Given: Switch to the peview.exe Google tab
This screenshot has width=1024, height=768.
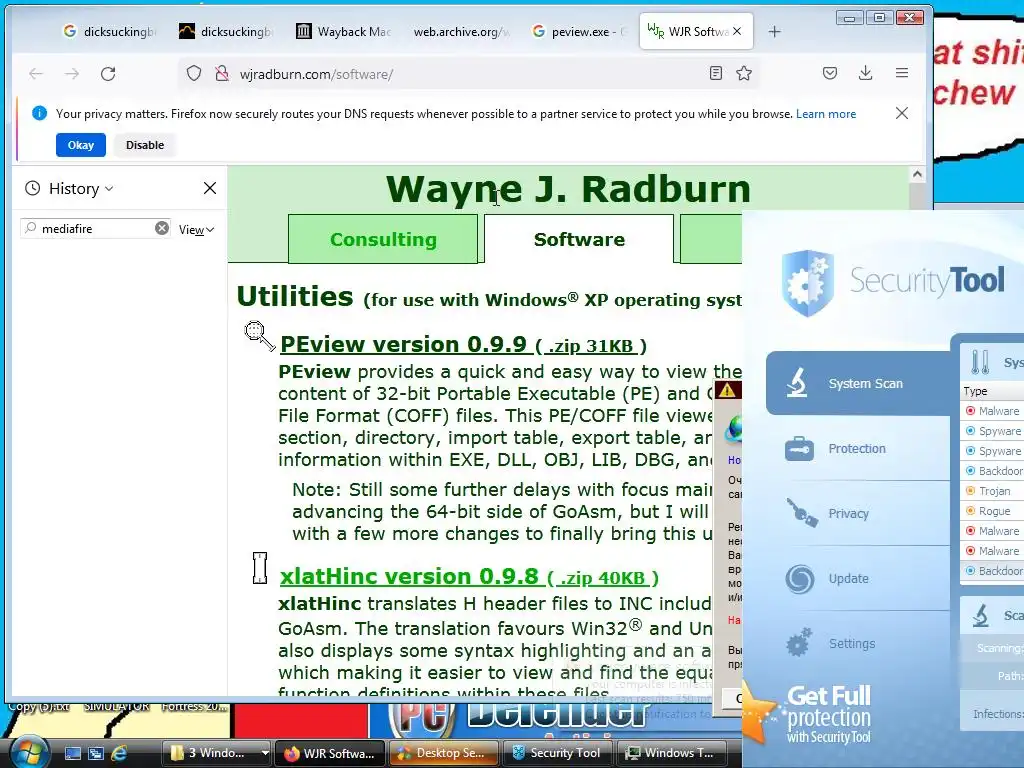Looking at the screenshot, I should pyautogui.click(x=579, y=31).
